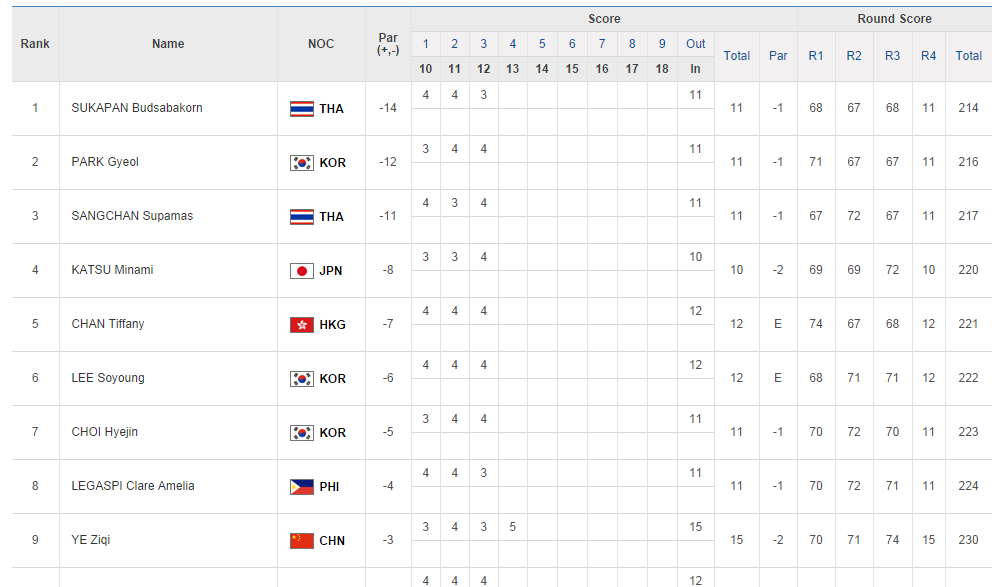The width and height of the screenshot is (1004, 587).
Task: Click the Out column header
Action: coord(695,44)
